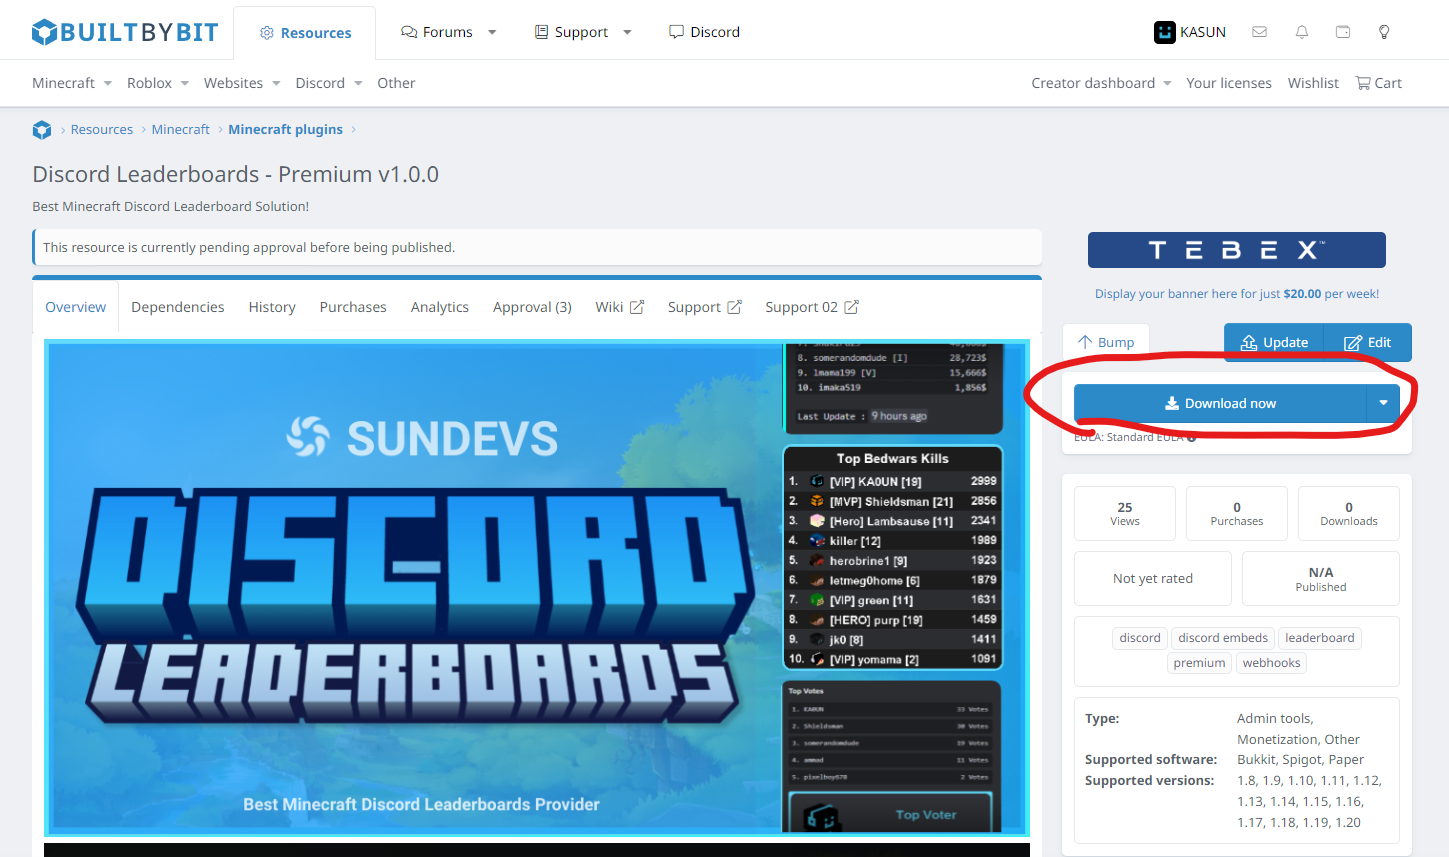The height and width of the screenshot is (857, 1449).
Task: Expand the Minecraft category menu
Action: pyautogui.click(x=72, y=83)
